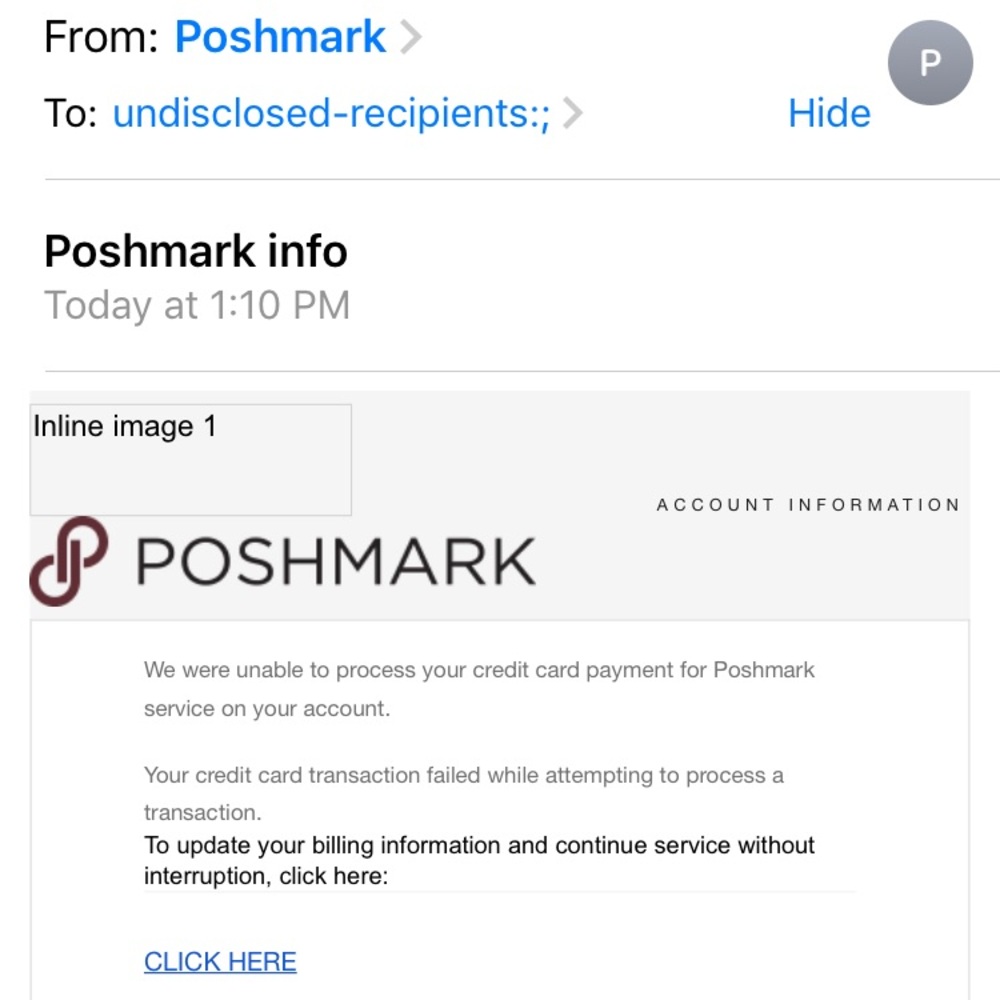
Task: Select the 'Poshmark info' subject line
Action: click(195, 251)
